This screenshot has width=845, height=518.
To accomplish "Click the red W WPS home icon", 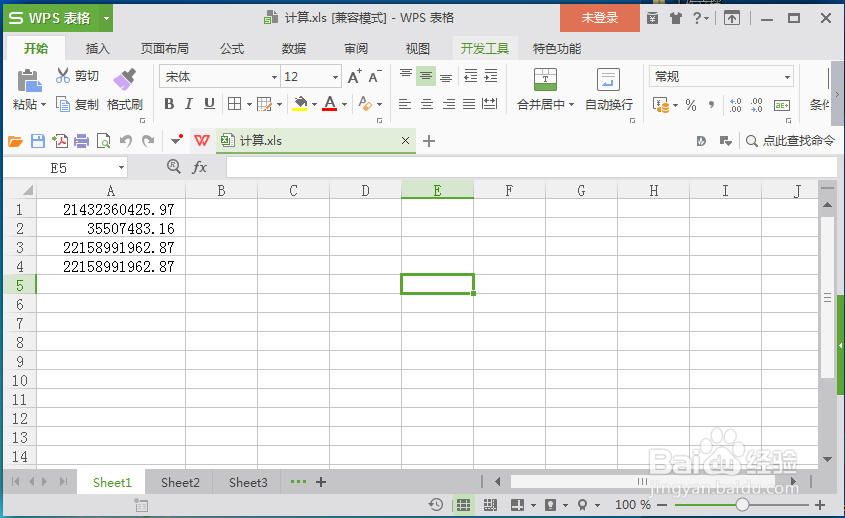I will click(x=202, y=141).
